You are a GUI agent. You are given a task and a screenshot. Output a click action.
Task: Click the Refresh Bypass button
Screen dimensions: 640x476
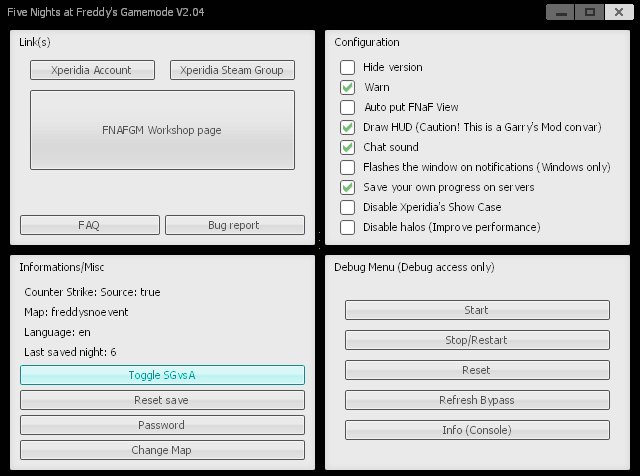click(478, 400)
